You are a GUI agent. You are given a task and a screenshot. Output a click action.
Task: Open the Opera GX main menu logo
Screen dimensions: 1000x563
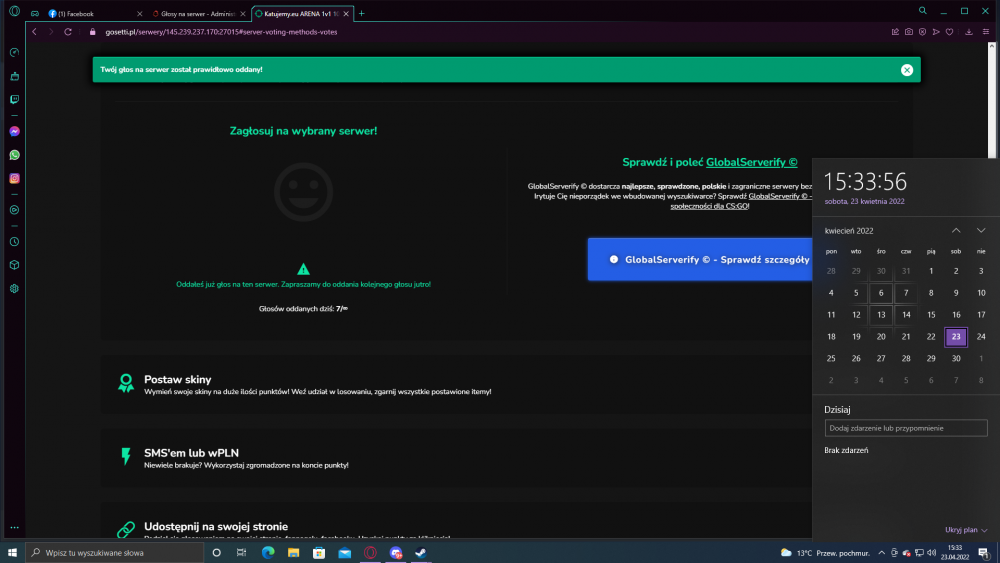pos(14,11)
